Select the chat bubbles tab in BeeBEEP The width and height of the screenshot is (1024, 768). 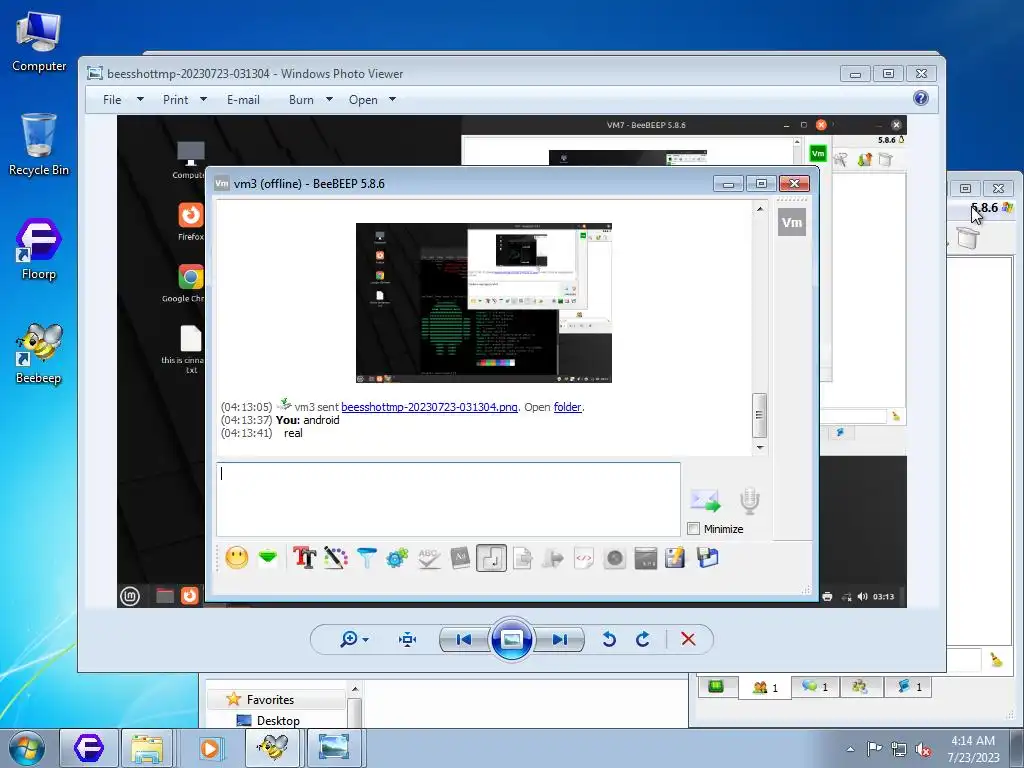tap(815, 686)
